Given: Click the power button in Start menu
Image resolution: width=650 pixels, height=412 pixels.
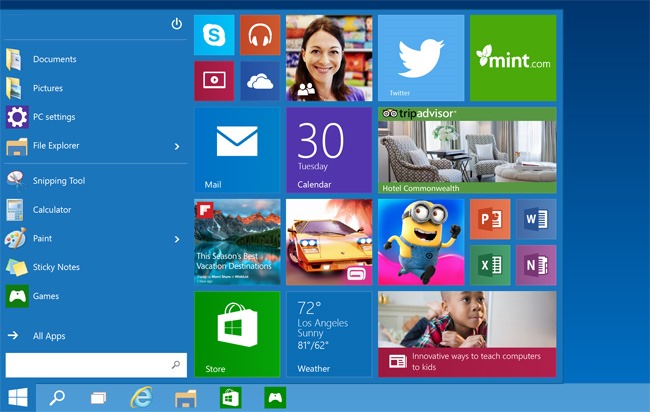Looking at the screenshot, I should (177, 24).
